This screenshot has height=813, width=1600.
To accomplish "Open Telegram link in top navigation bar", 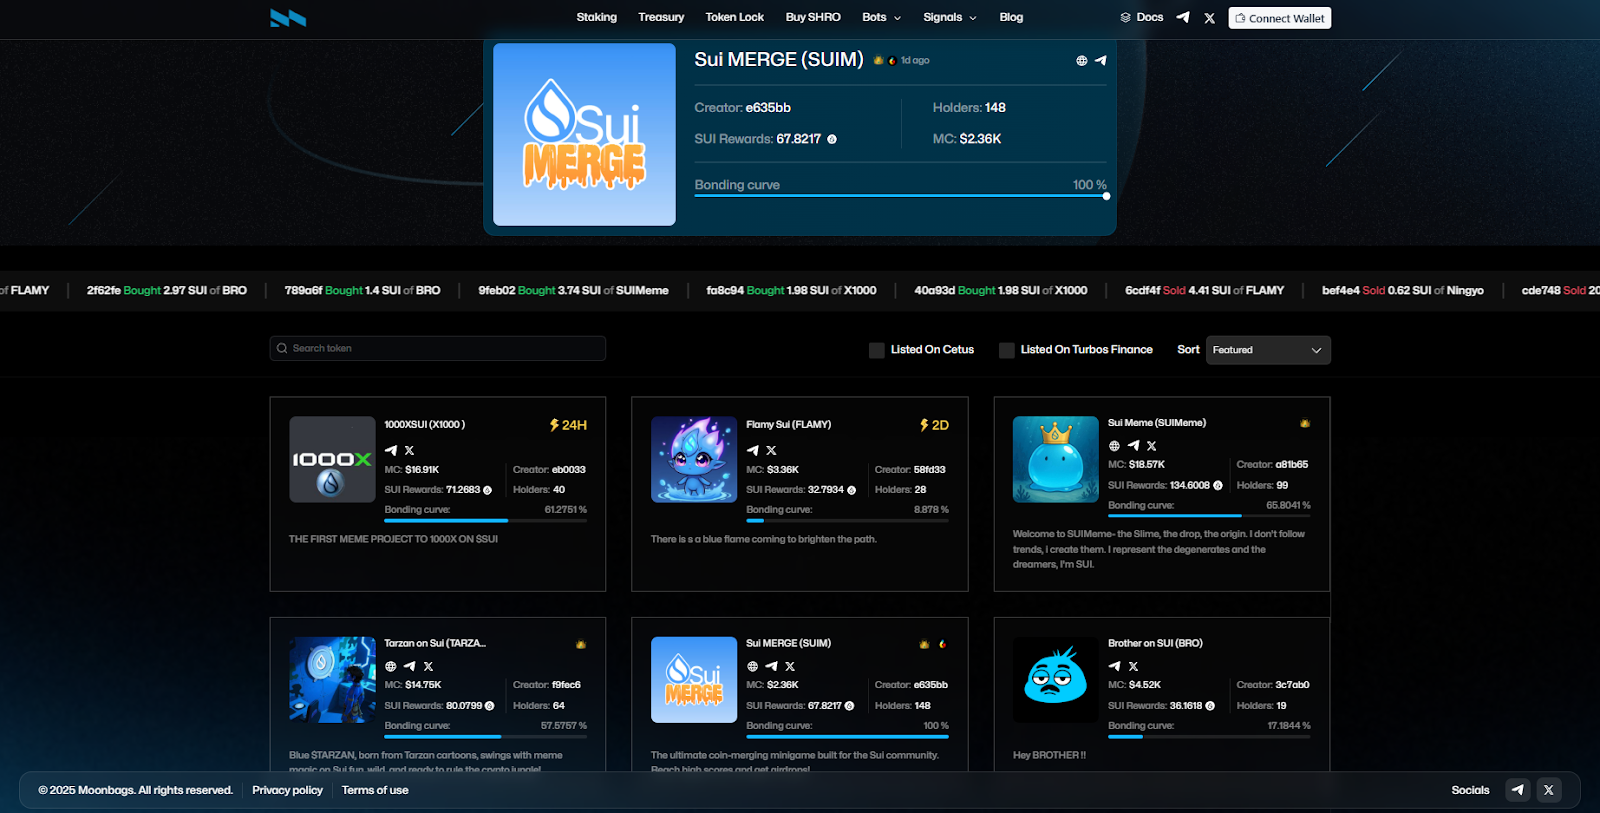I will pos(1183,17).
